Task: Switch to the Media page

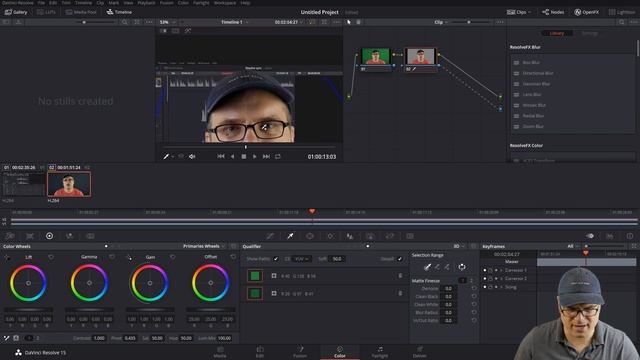Action: coord(220,352)
